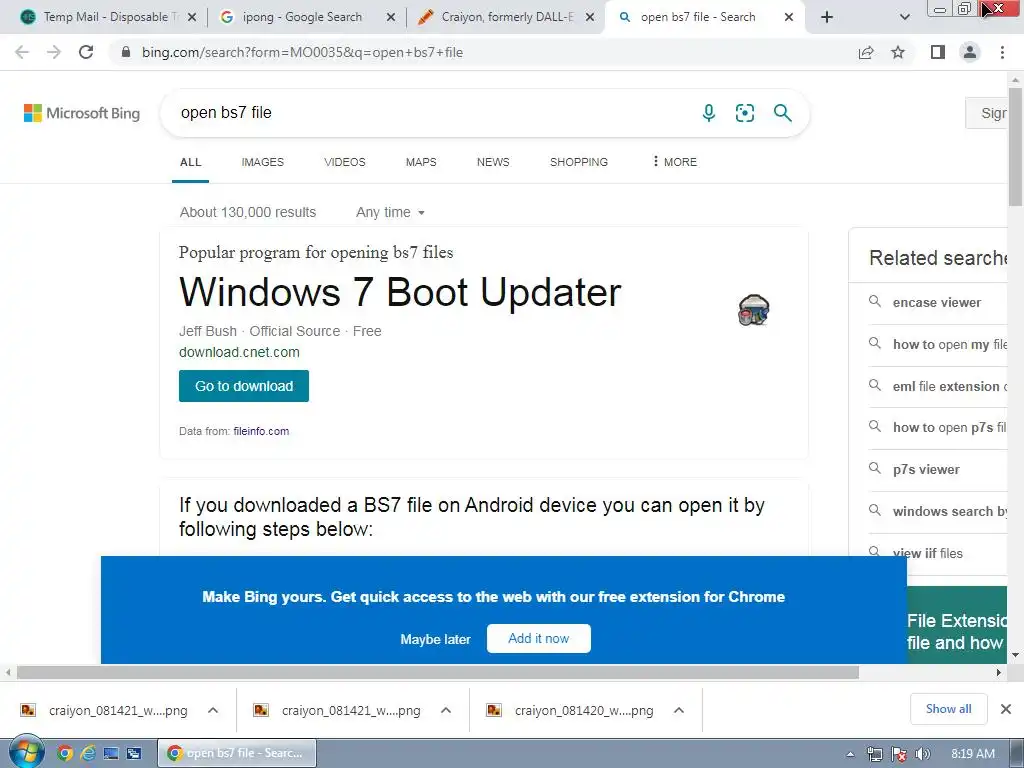Viewport: 1024px width, 768px height.
Task: Click Windows 7 Boot Updater heading
Action: (400, 291)
